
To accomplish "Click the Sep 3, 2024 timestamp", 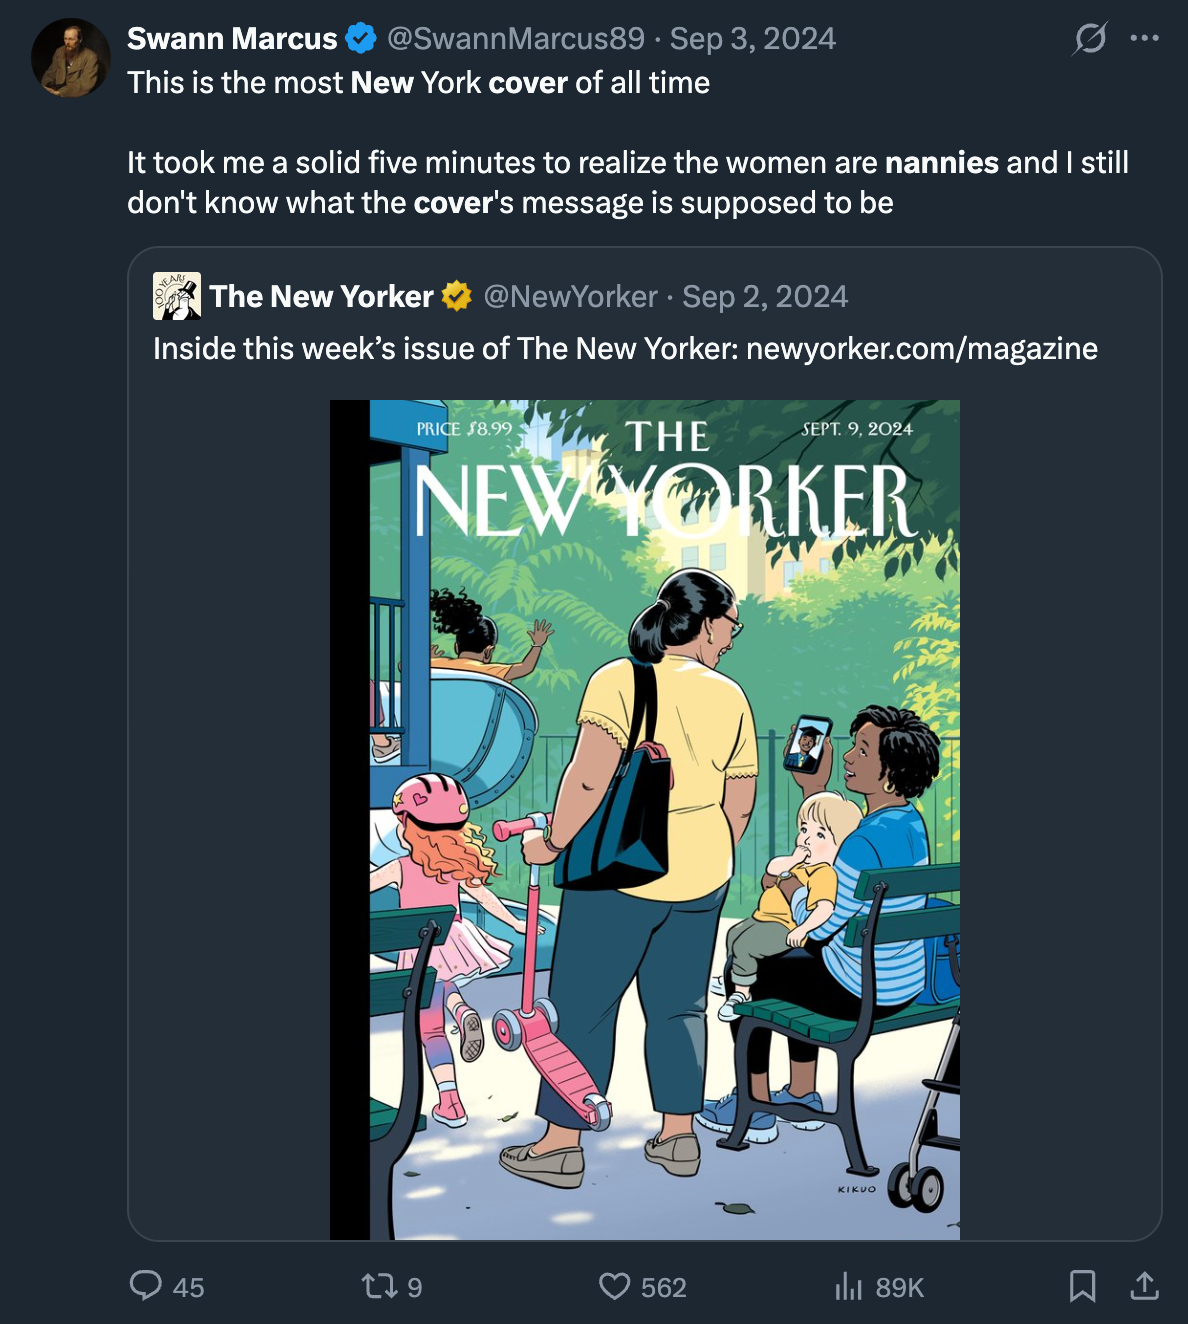I will 752,39.
